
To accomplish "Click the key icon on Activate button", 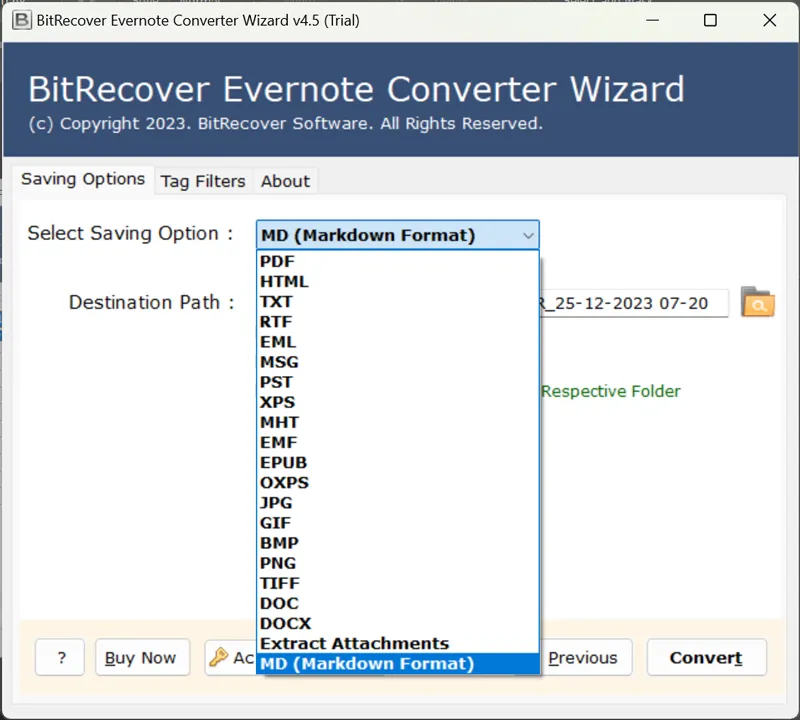I will 219,657.
